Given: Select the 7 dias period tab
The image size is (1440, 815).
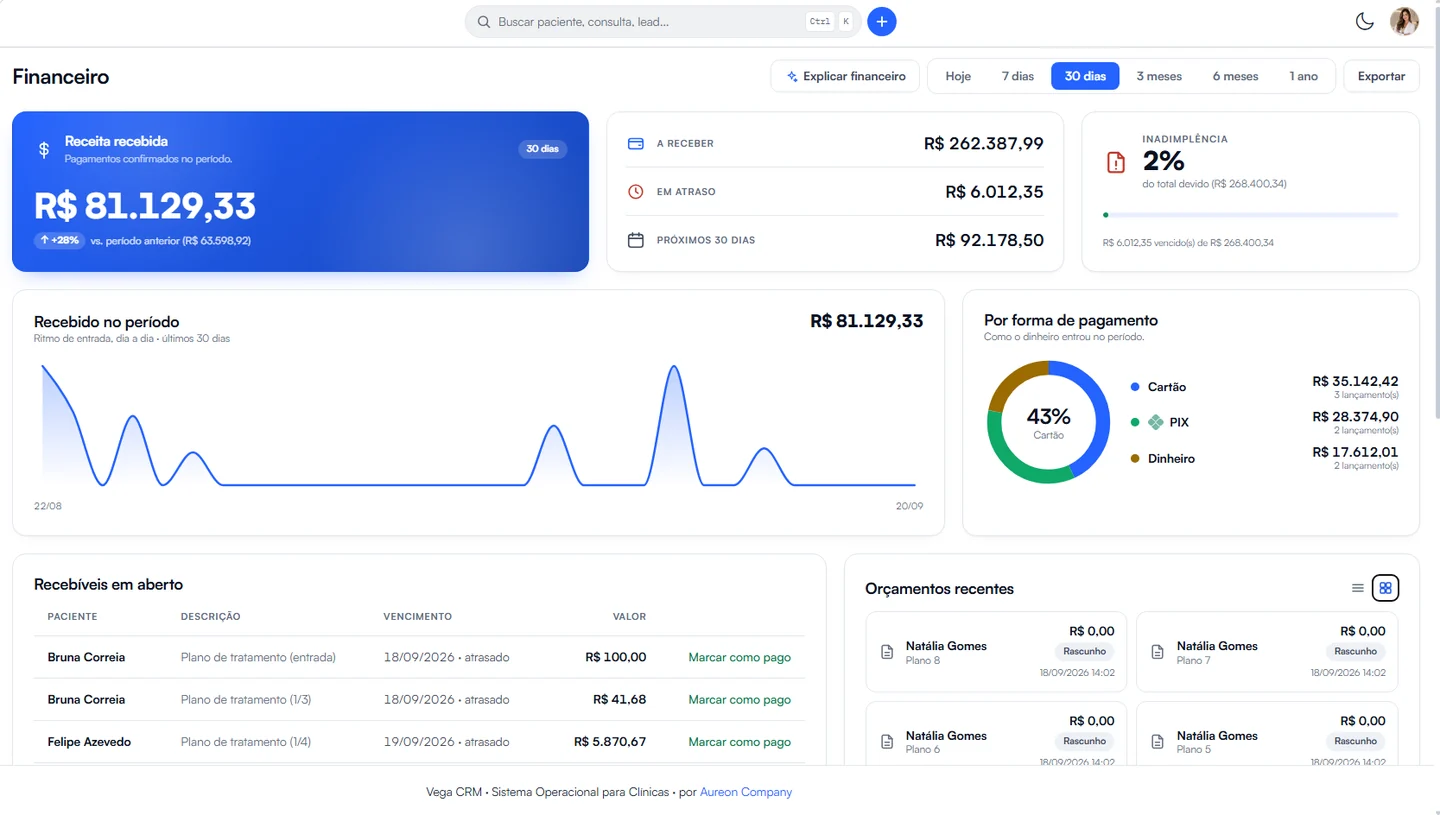Looking at the screenshot, I should click(1018, 76).
